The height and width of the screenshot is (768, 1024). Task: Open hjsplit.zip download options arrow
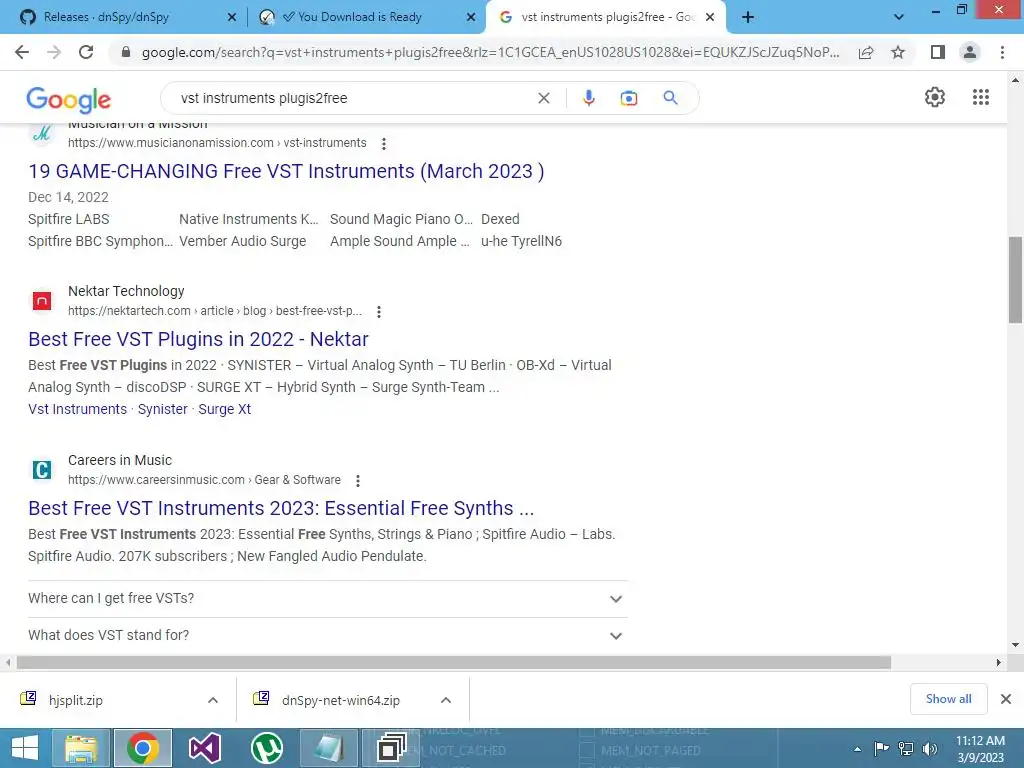coord(213,700)
